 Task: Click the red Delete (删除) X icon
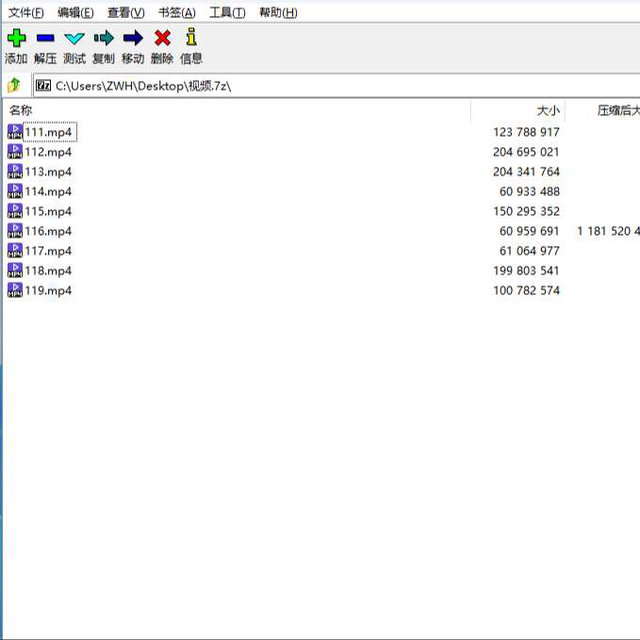pyautogui.click(x=162, y=38)
